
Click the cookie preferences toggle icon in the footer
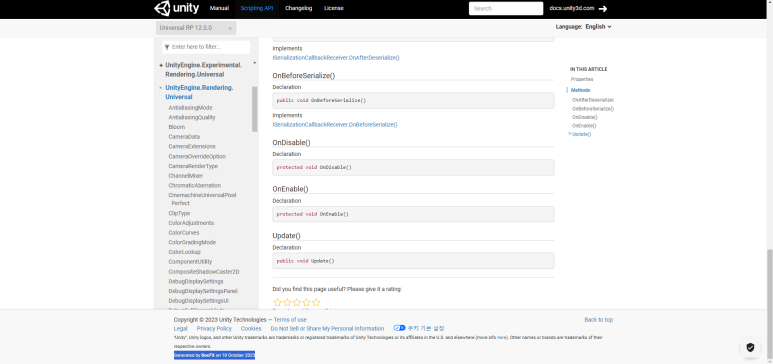(399, 328)
